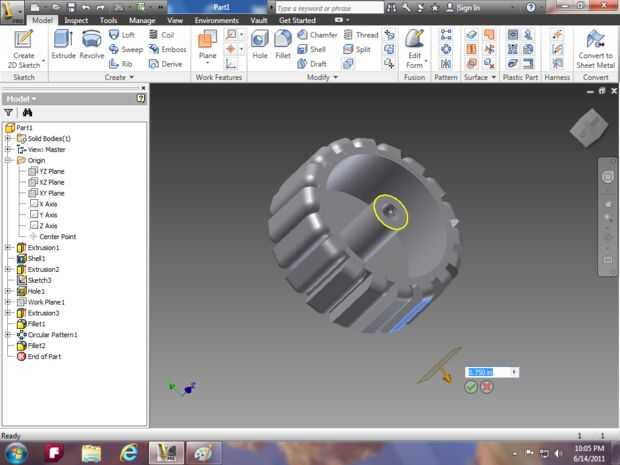Expand the Hole1 feature node
Viewport: 620px width, 465px height.
pyautogui.click(x=8, y=291)
